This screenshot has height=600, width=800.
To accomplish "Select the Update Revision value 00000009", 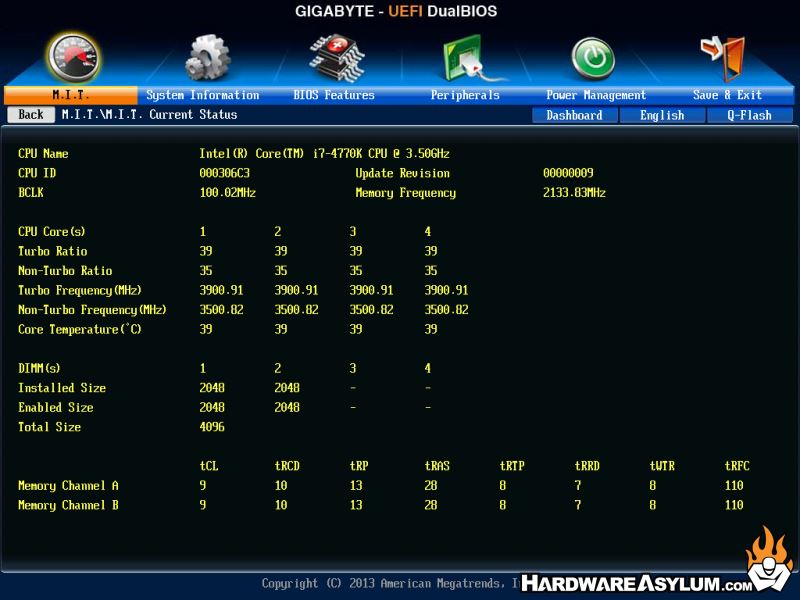I will (568, 173).
